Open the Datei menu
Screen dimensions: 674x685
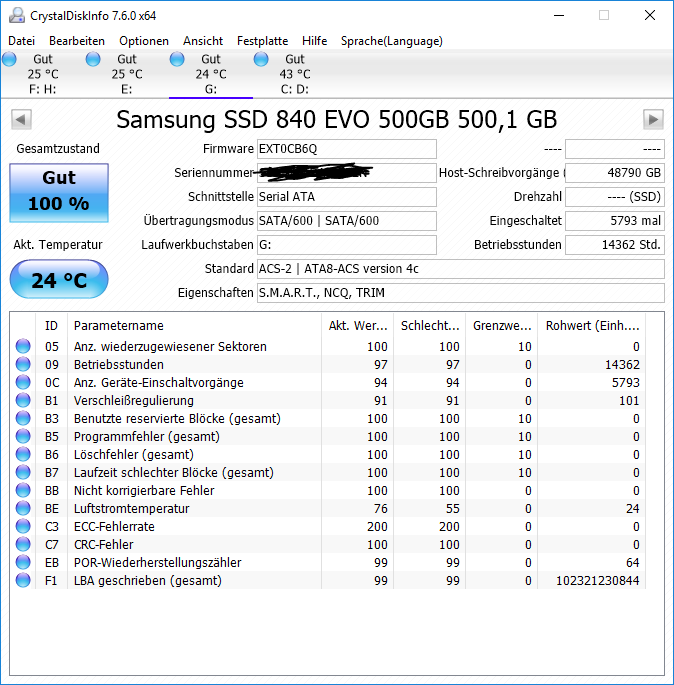[x=21, y=41]
